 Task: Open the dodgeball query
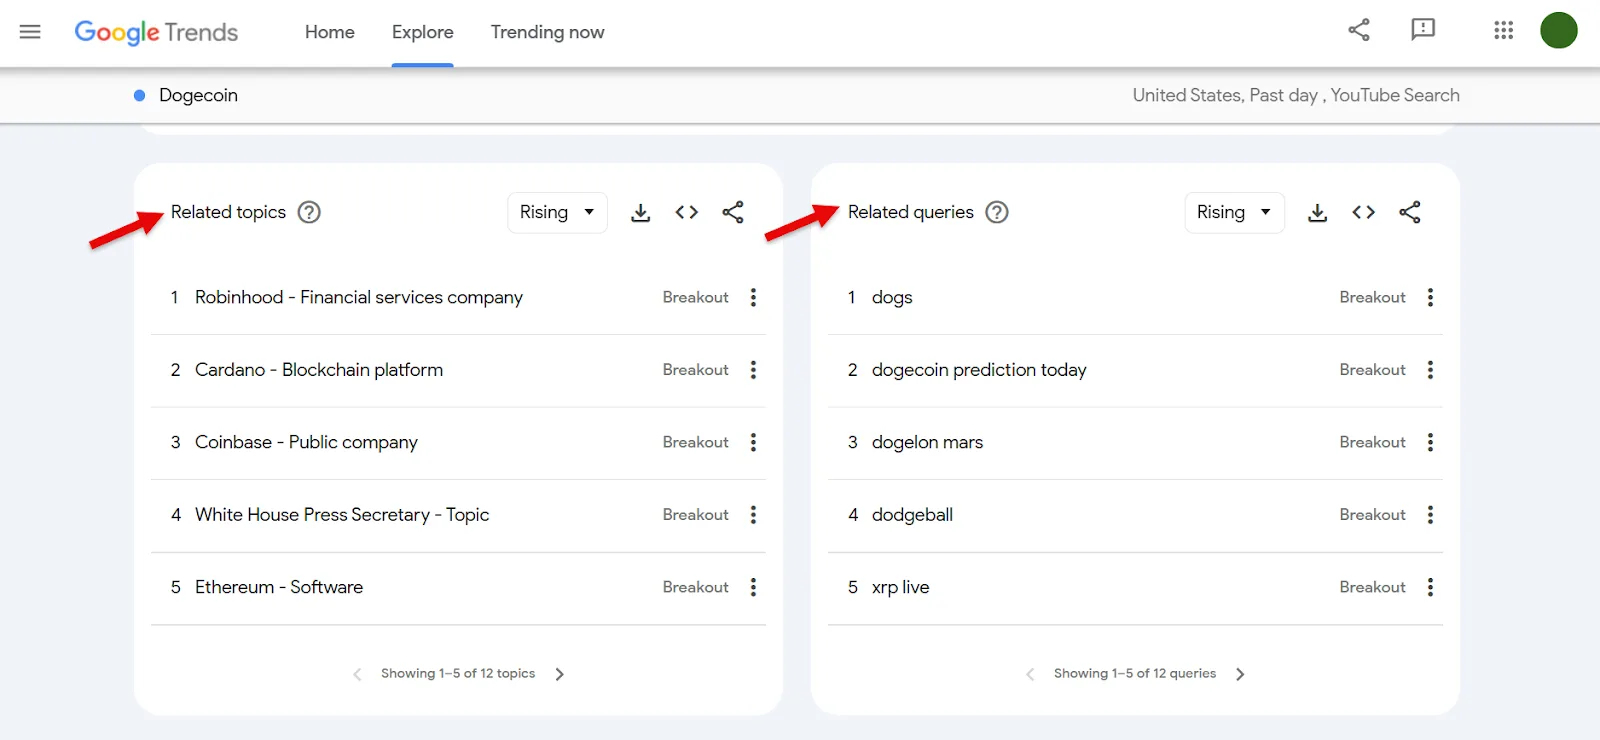912,515
